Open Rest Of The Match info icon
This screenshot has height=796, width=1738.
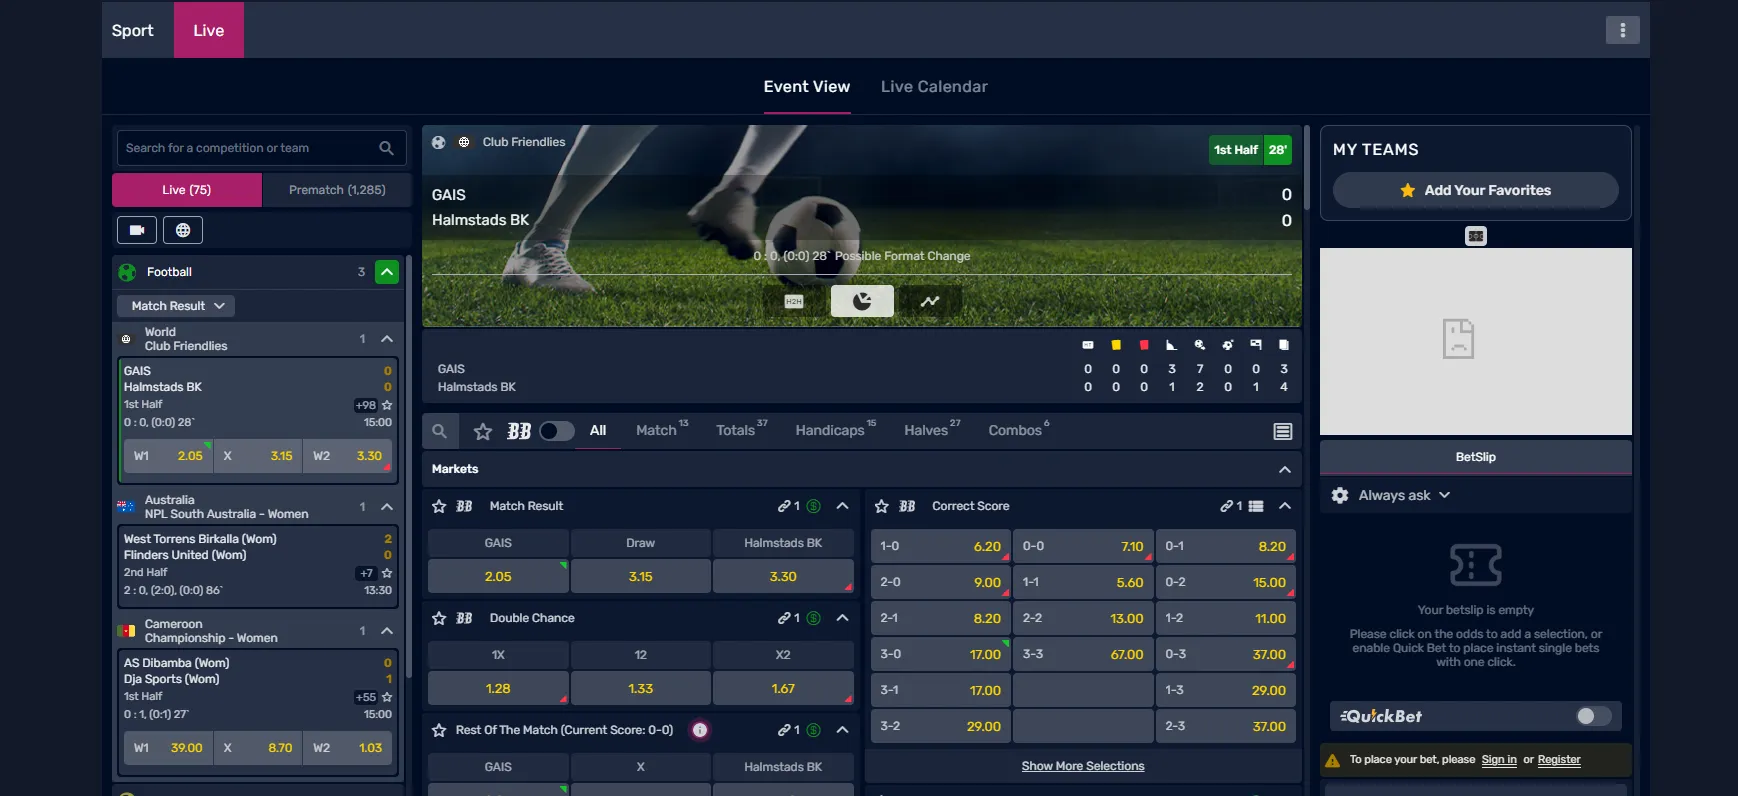pos(700,730)
